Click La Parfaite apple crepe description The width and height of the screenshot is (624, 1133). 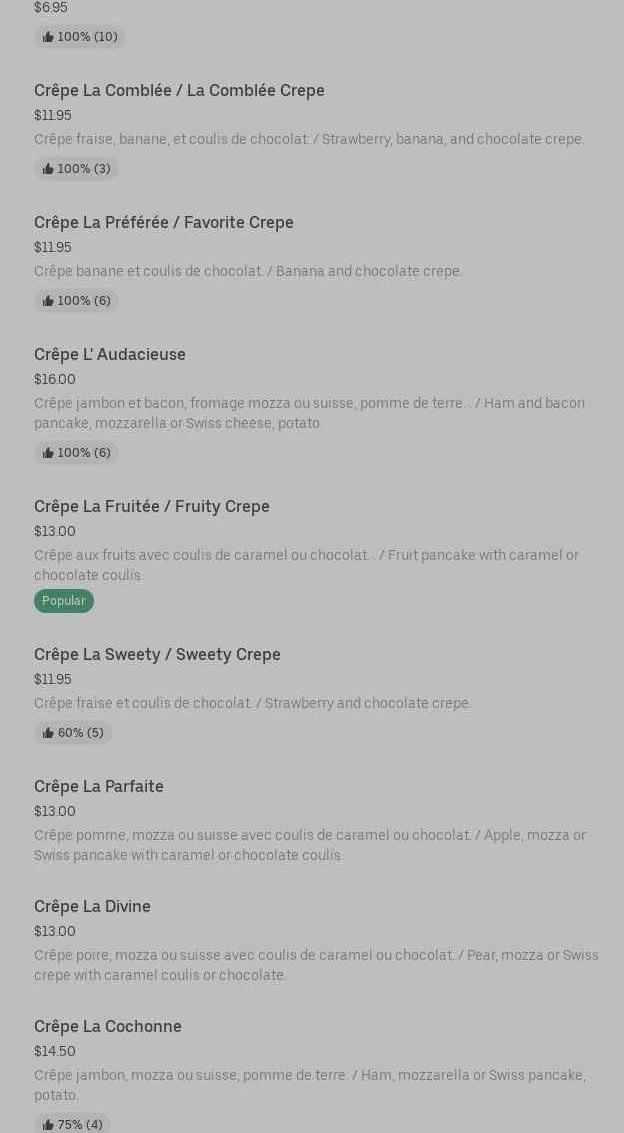[x=310, y=845]
